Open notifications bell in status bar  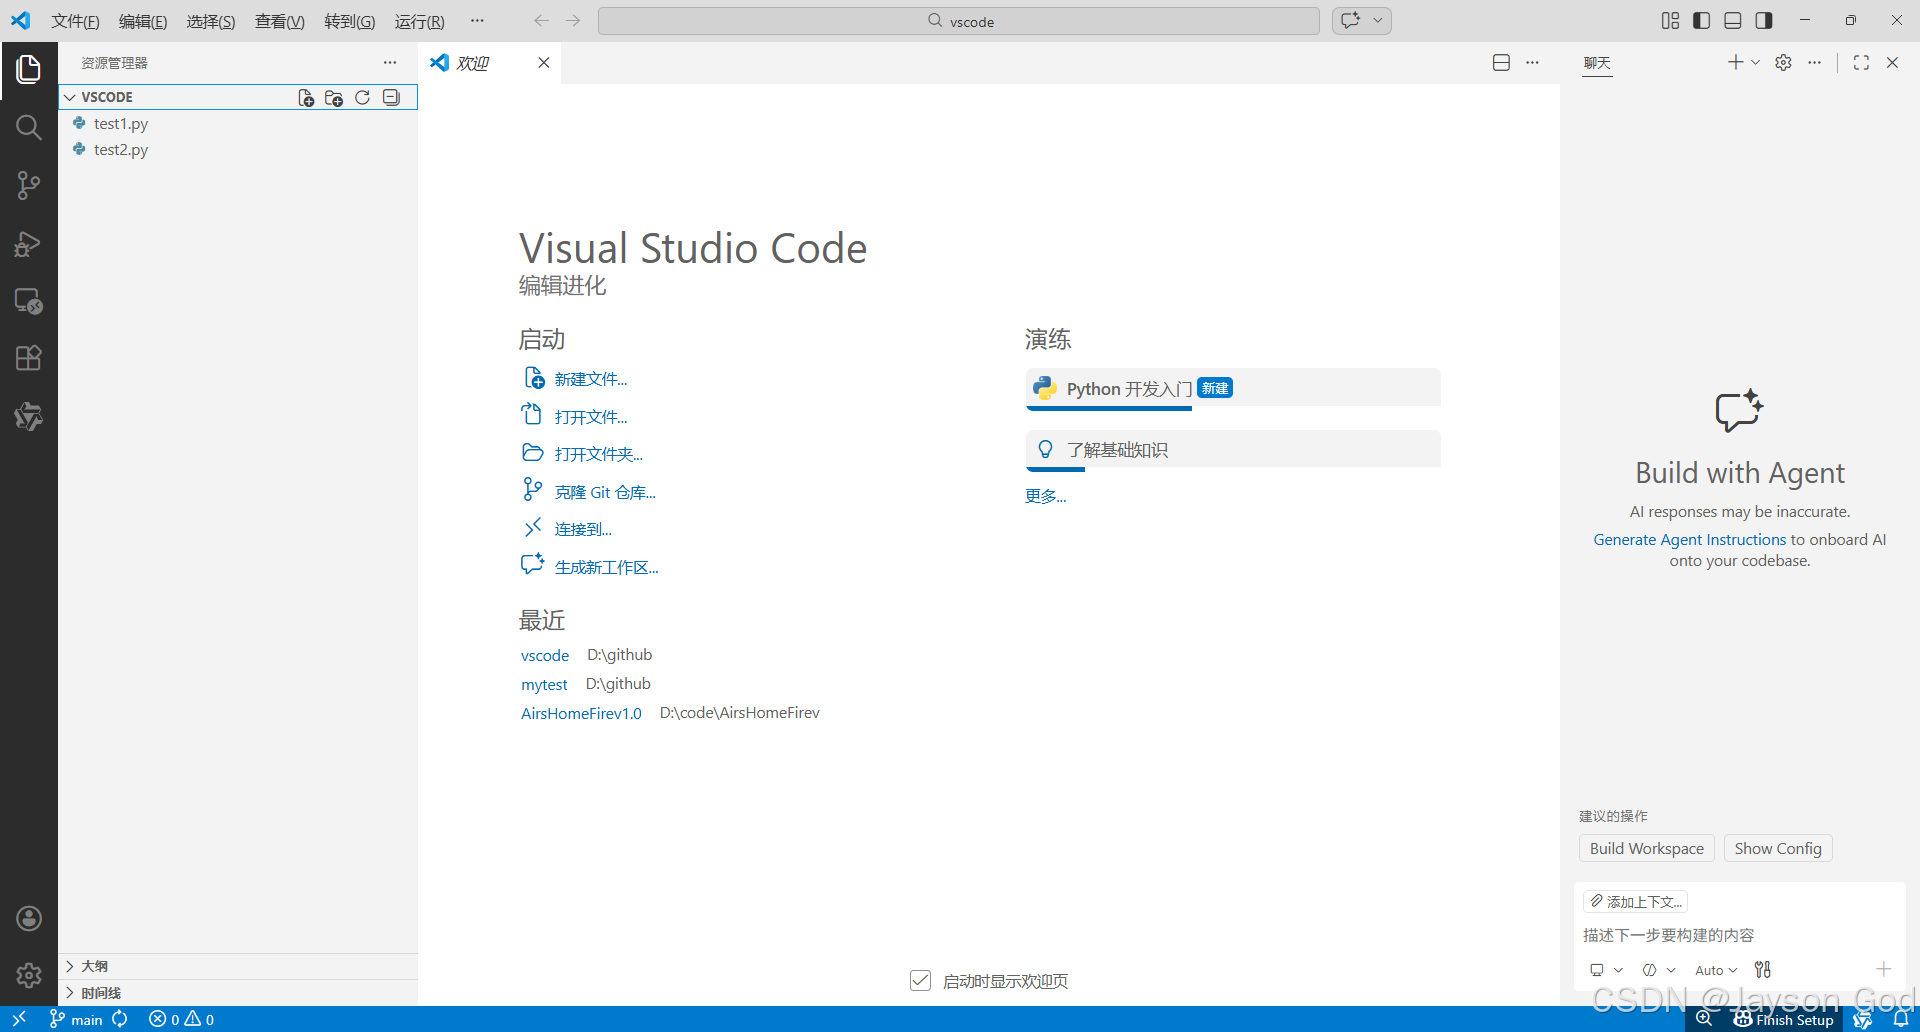coord(1901,1019)
